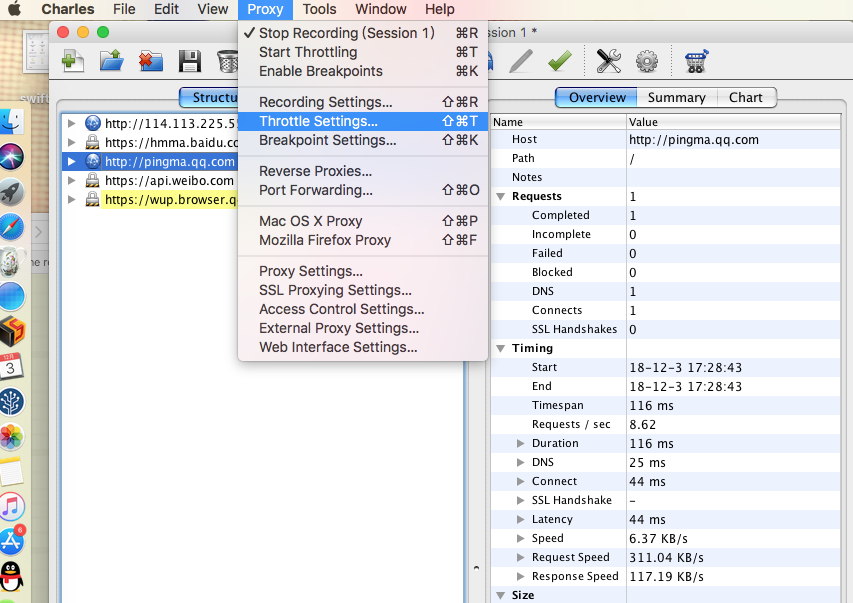Click the lock icon for api.weibo.com
853x603 pixels.
92,180
